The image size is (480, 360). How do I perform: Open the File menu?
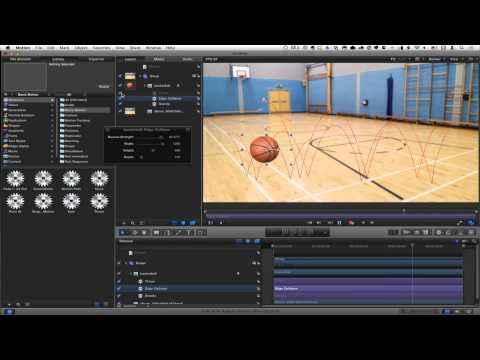pyautogui.click(x=39, y=48)
